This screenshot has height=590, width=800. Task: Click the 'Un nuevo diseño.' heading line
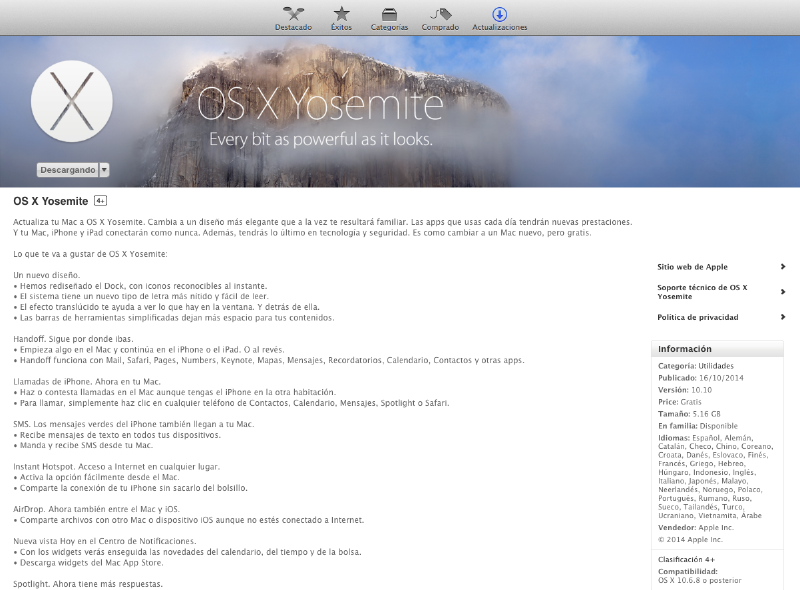[46, 275]
